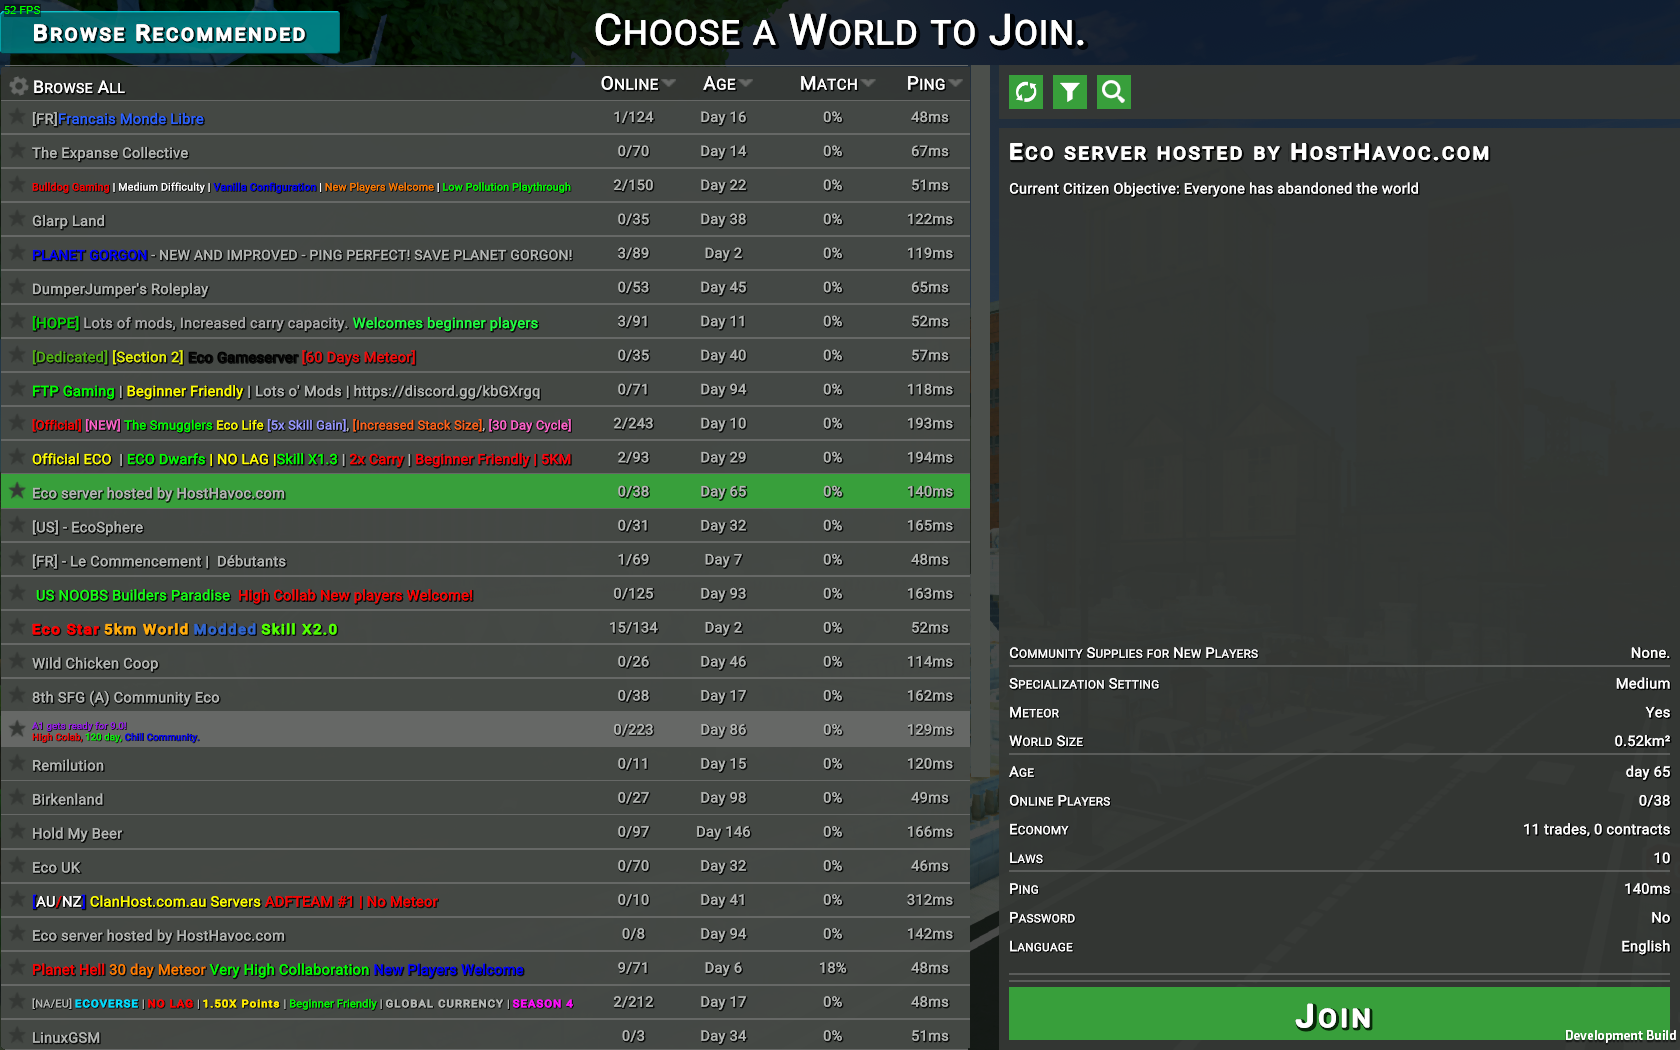Screen dimensions: 1680x1050
Task: Star the Hold My Beer server
Action: coord(17,831)
